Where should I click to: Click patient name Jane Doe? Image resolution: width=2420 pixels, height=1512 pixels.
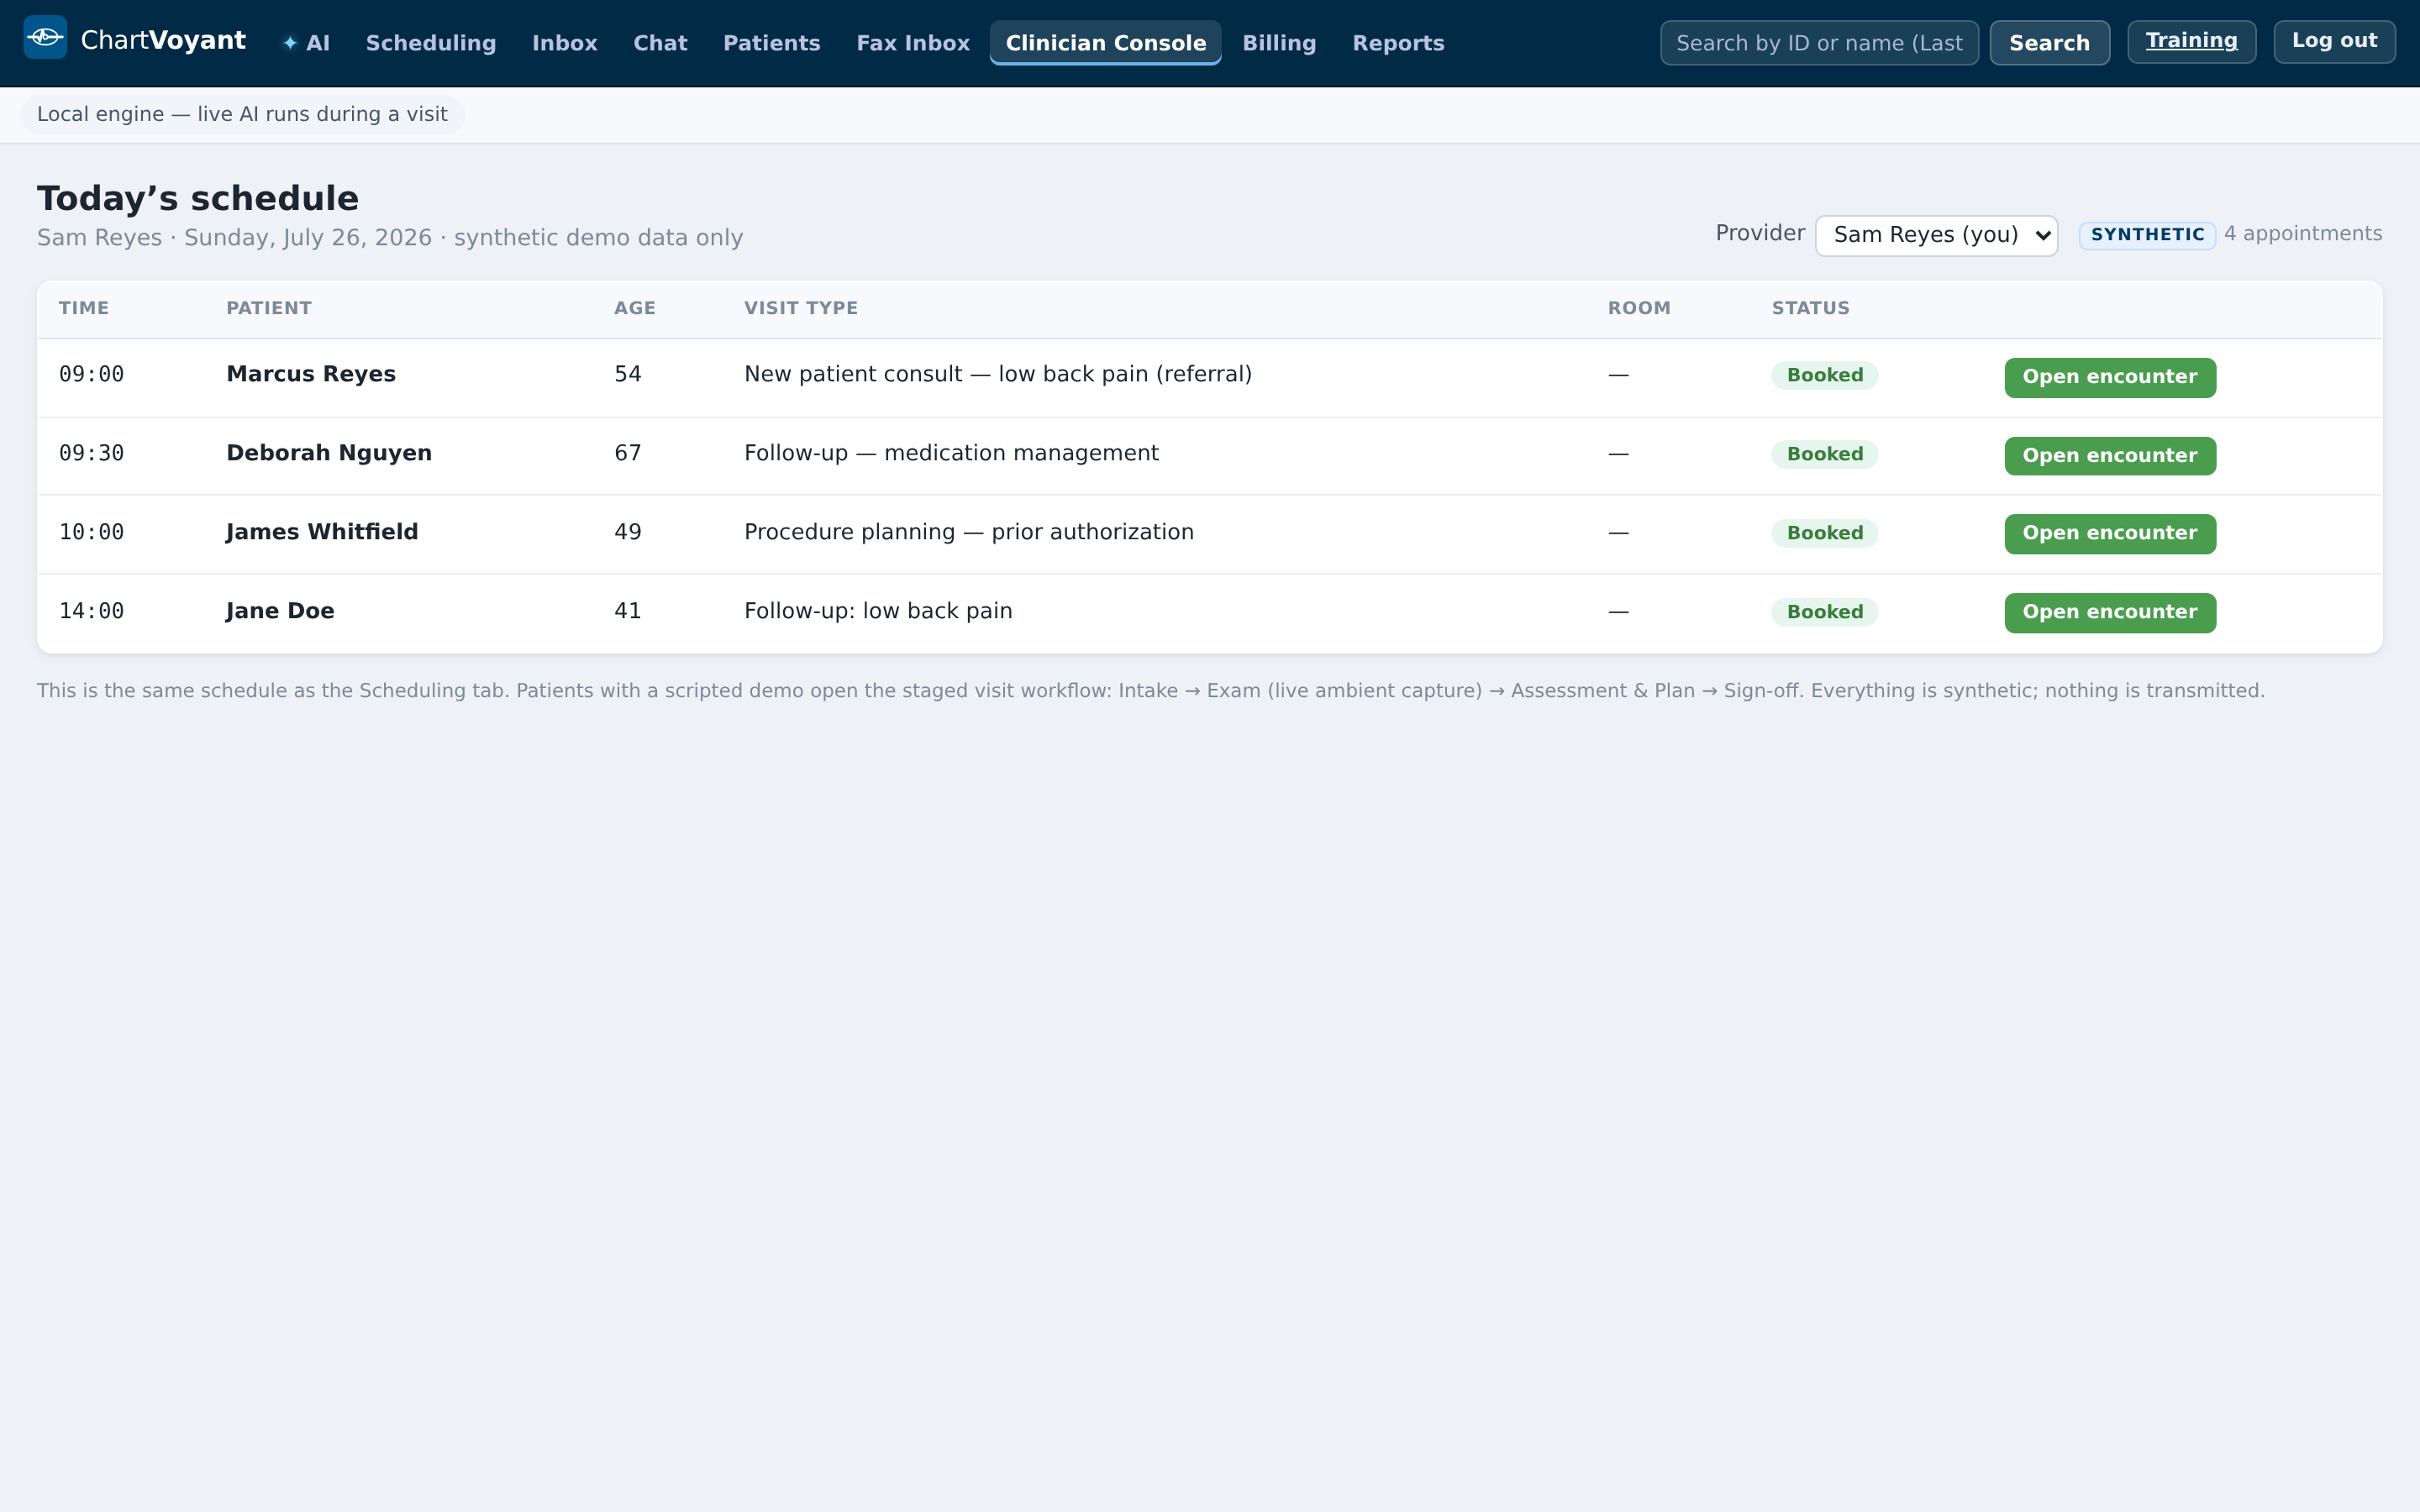coord(280,611)
